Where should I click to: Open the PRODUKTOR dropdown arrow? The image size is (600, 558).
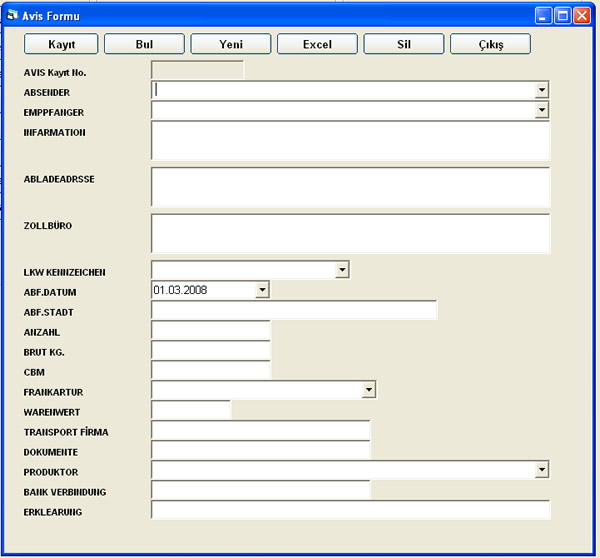541,470
